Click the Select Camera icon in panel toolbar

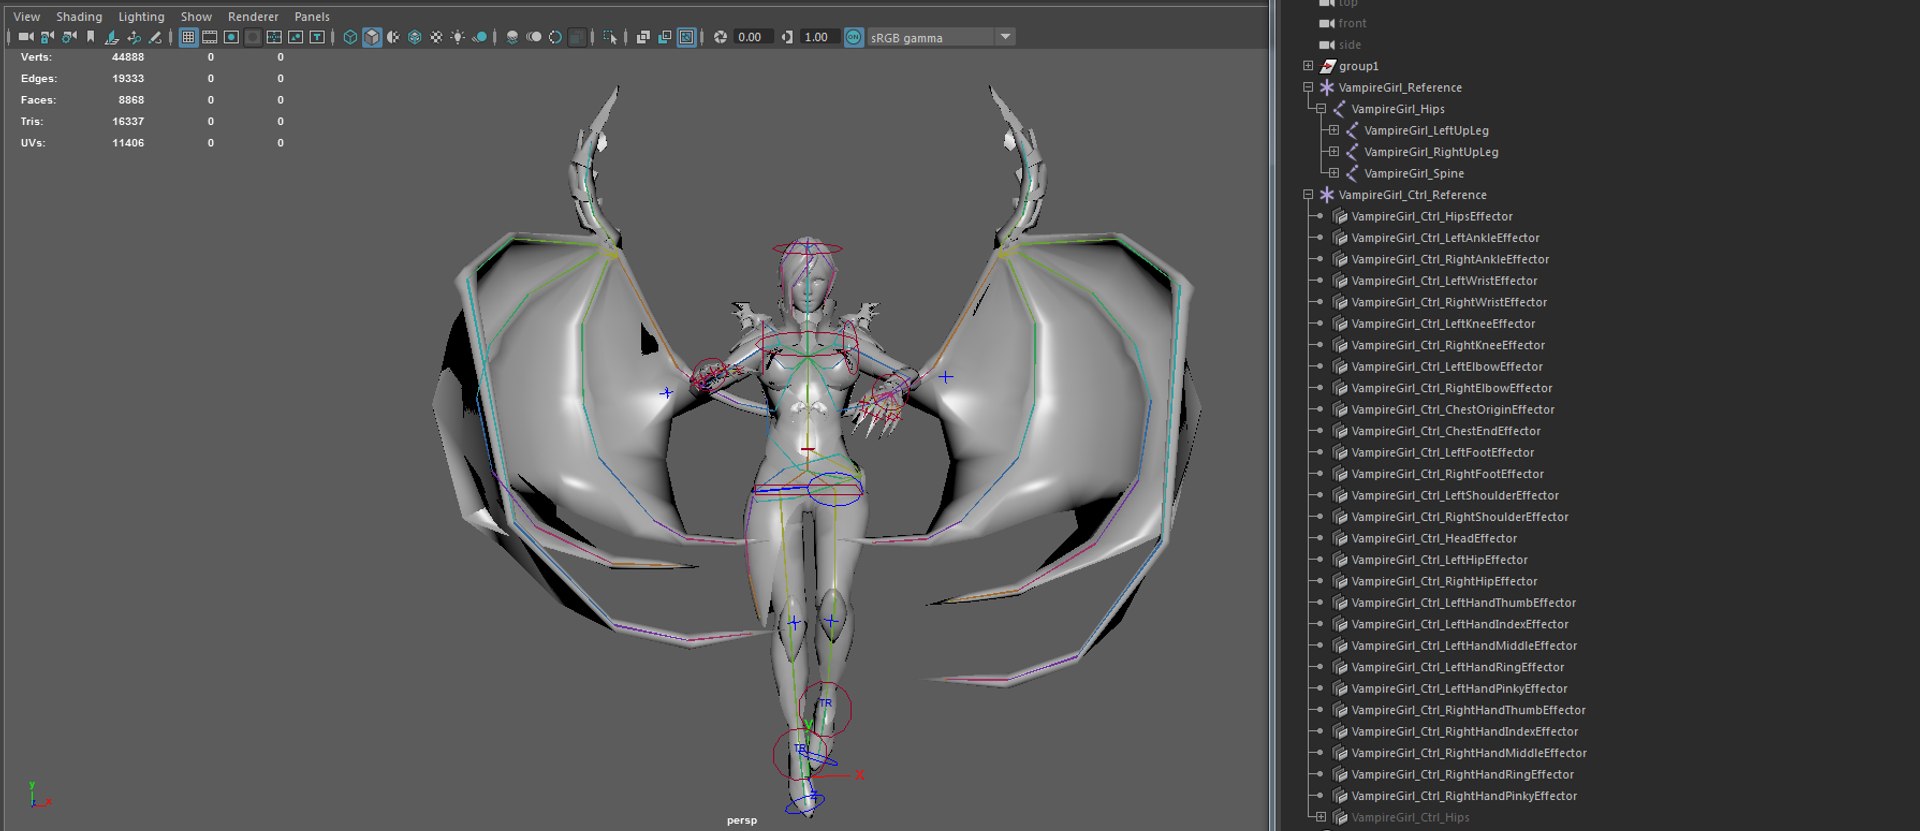[26, 37]
